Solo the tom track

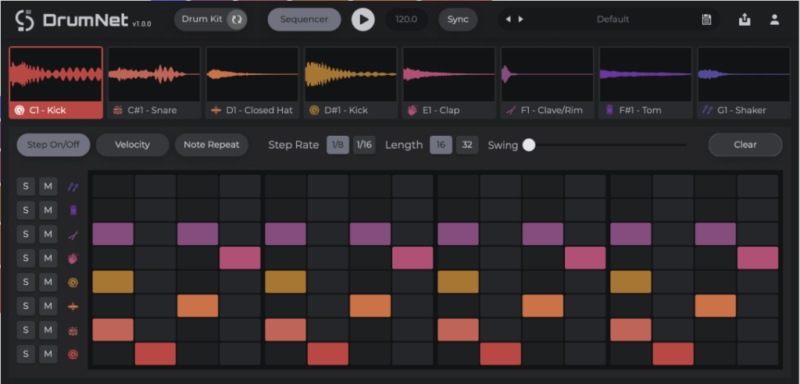click(x=26, y=210)
